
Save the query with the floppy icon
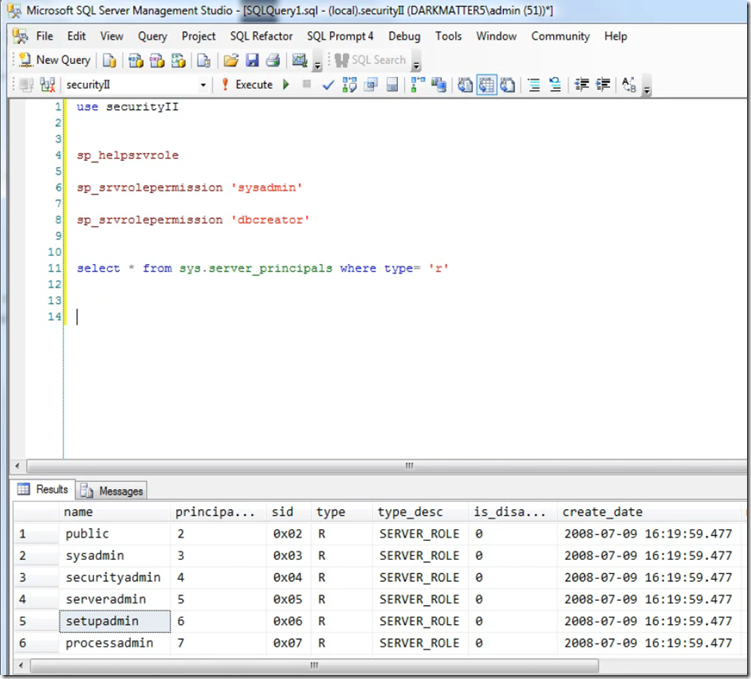click(252, 60)
